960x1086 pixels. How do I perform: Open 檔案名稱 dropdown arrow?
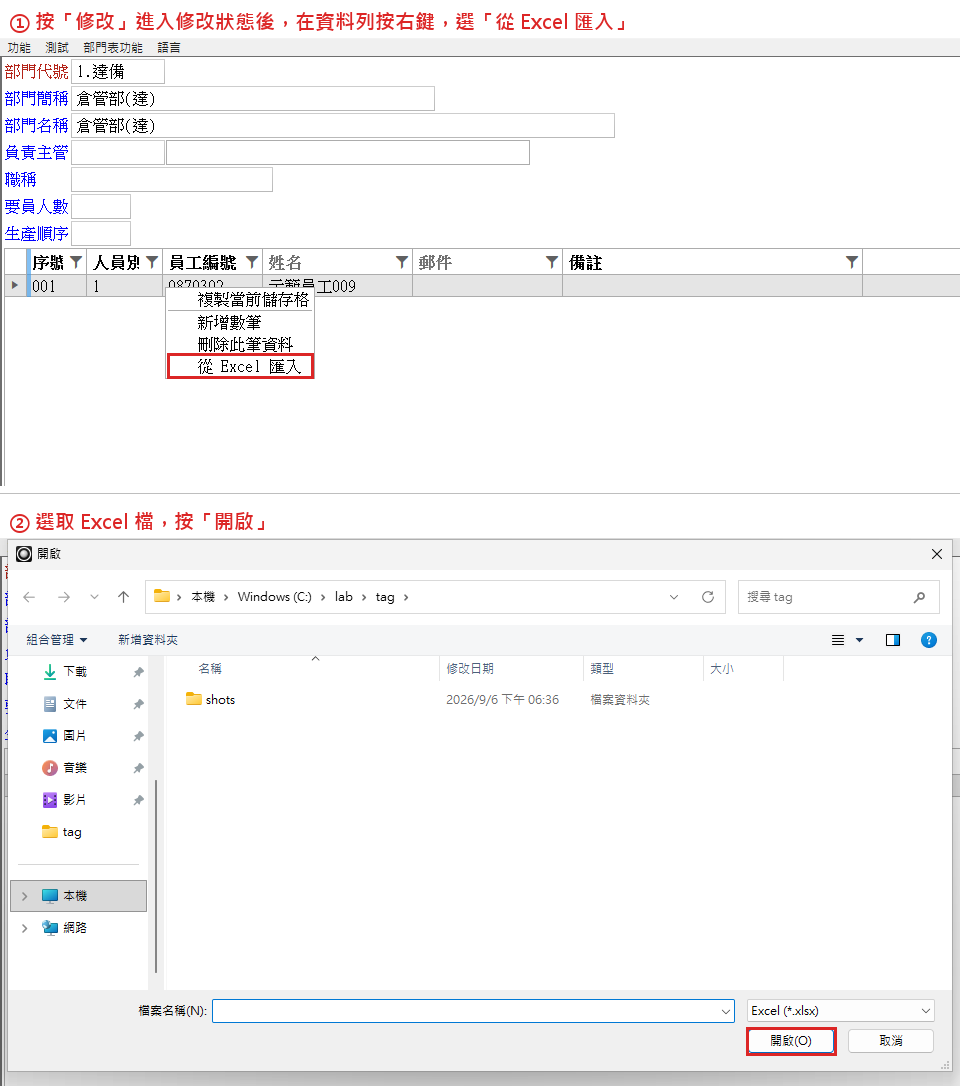[726, 1011]
